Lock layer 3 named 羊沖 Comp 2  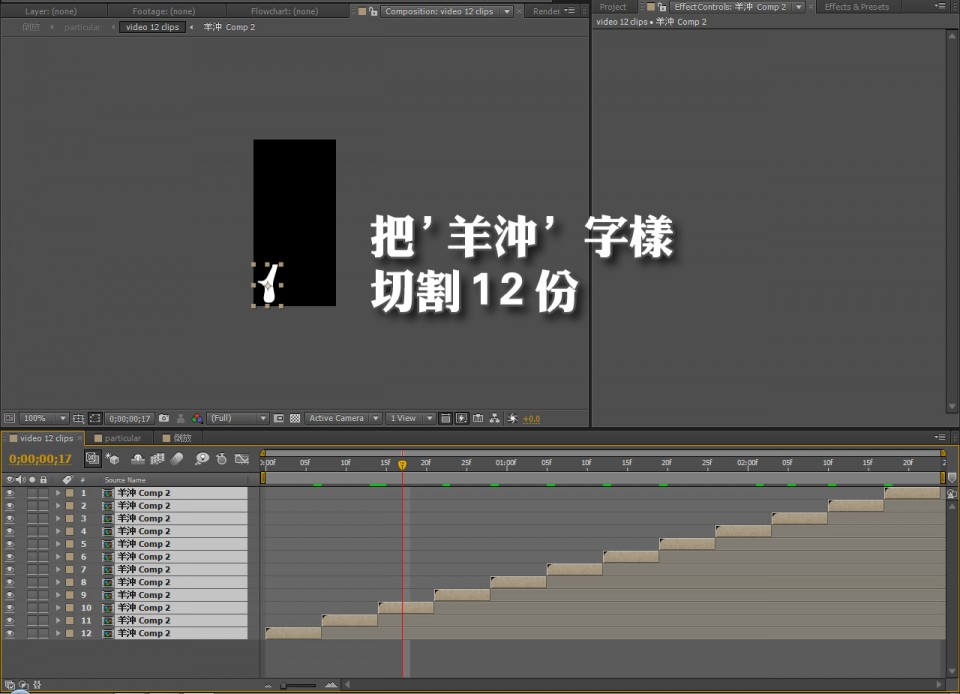pos(43,518)
